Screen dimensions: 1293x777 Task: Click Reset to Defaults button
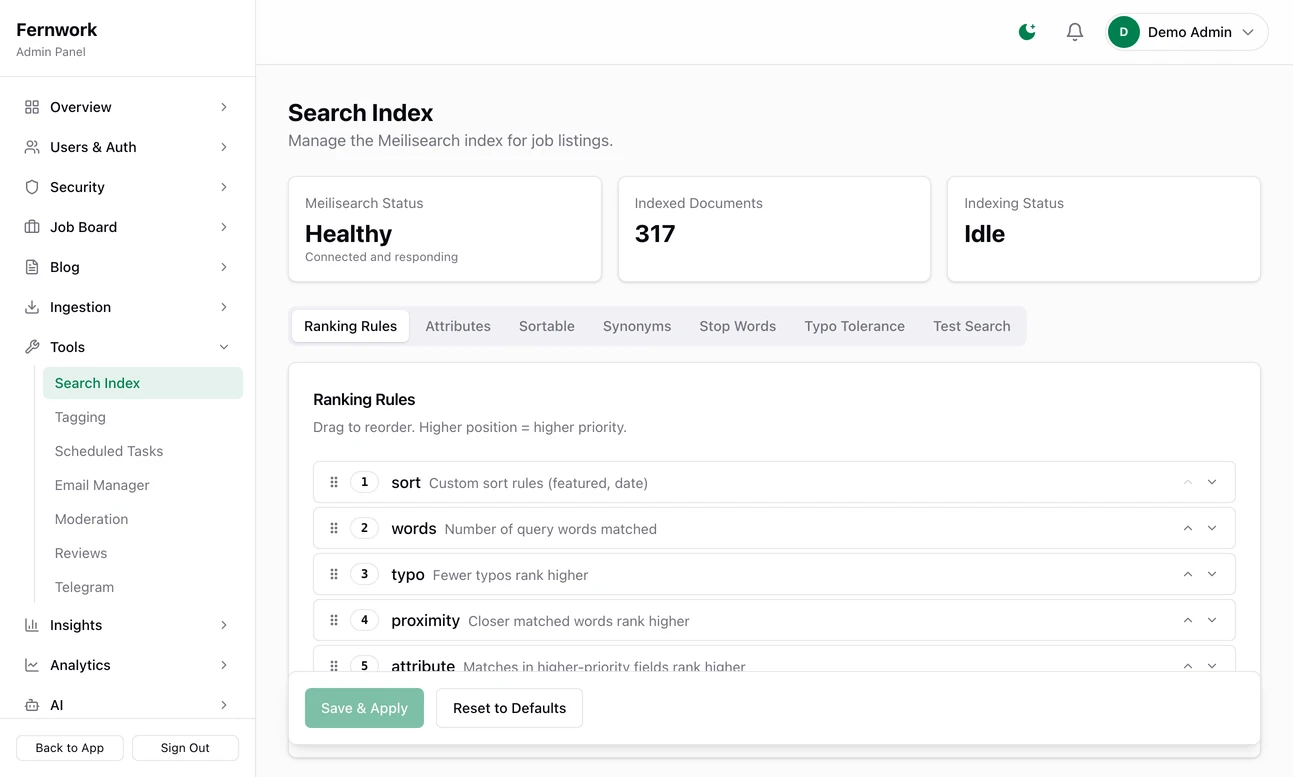(509, 708)
